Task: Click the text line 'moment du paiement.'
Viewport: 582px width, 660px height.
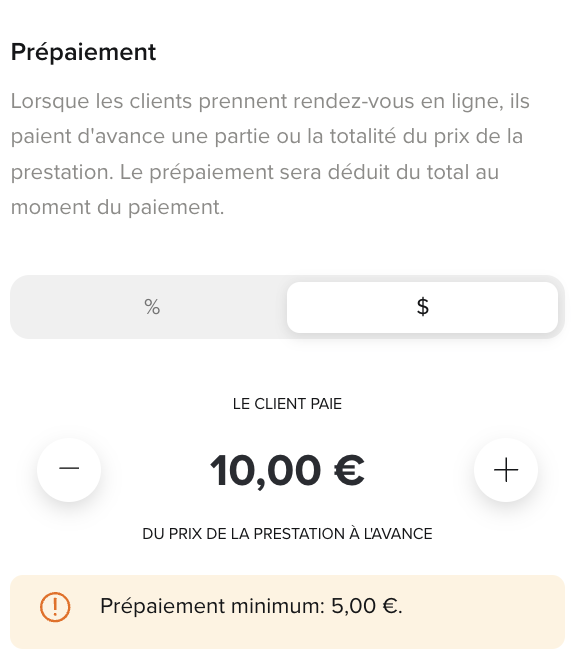Action: tap(117, 208)
